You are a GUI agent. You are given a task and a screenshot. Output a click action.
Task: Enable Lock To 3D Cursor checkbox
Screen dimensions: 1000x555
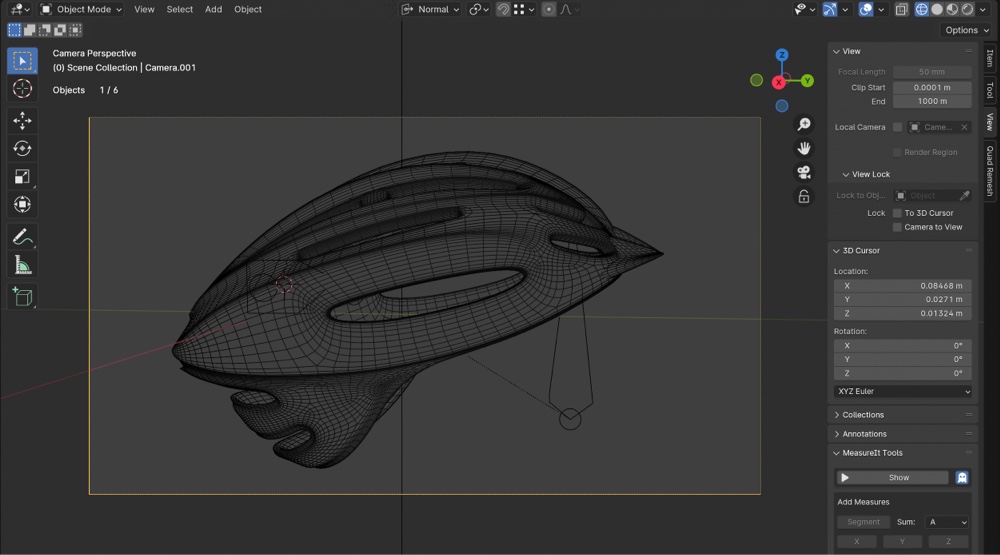(x=897, y=213)
